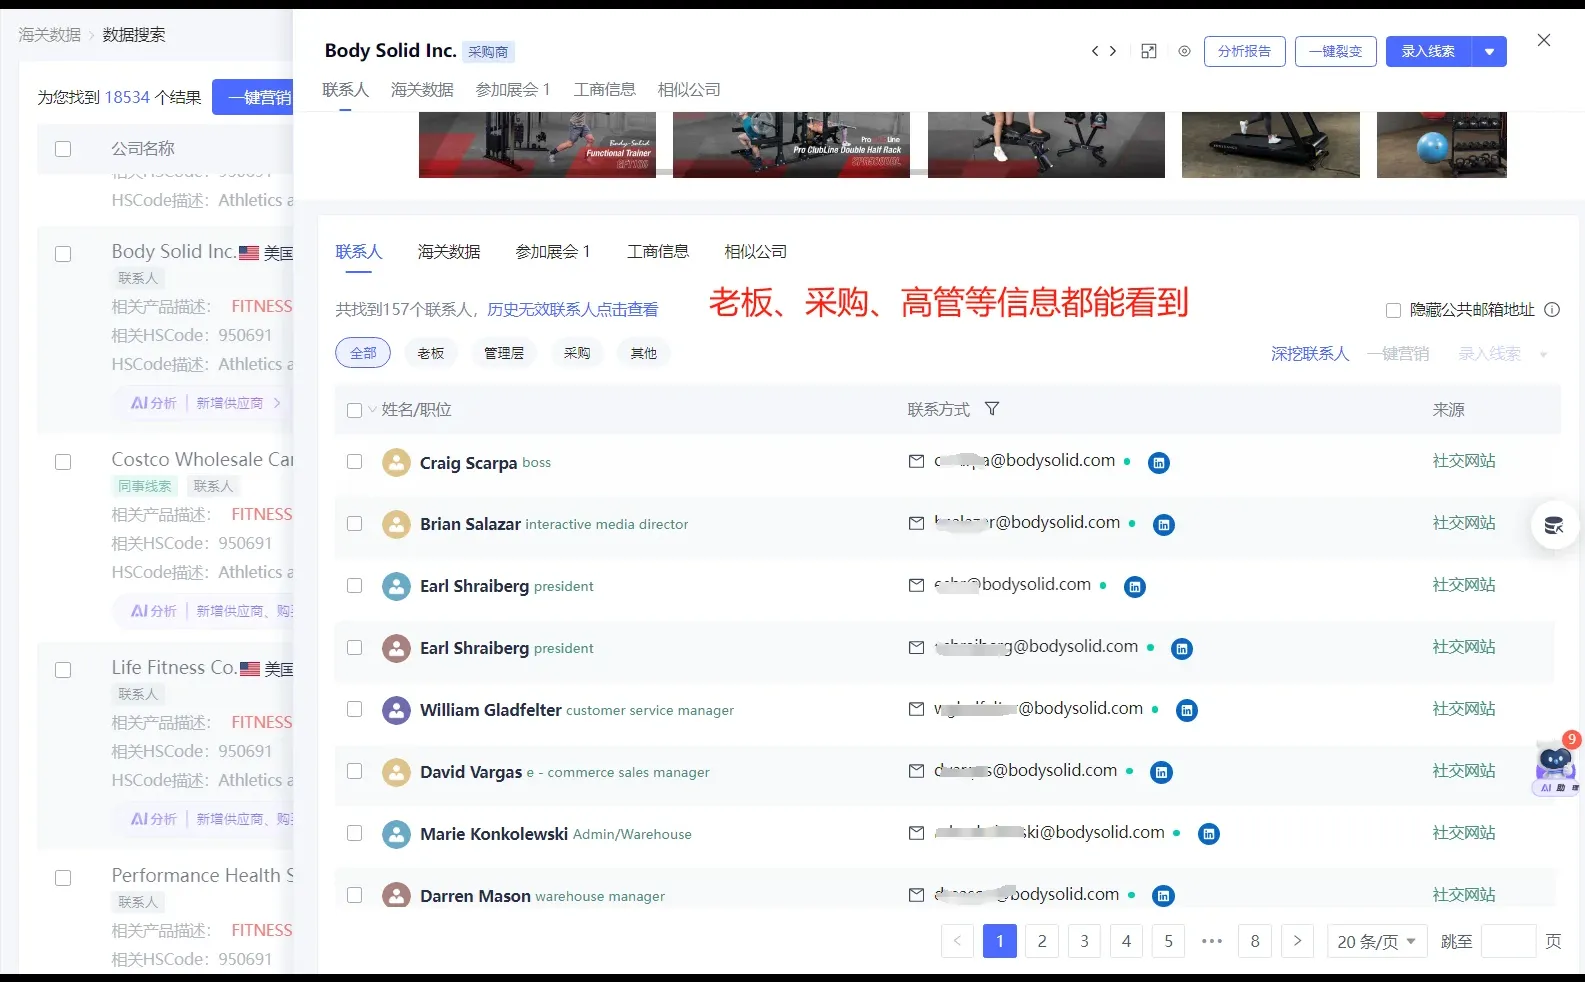Filter contacts by 老板

[431, 353]
